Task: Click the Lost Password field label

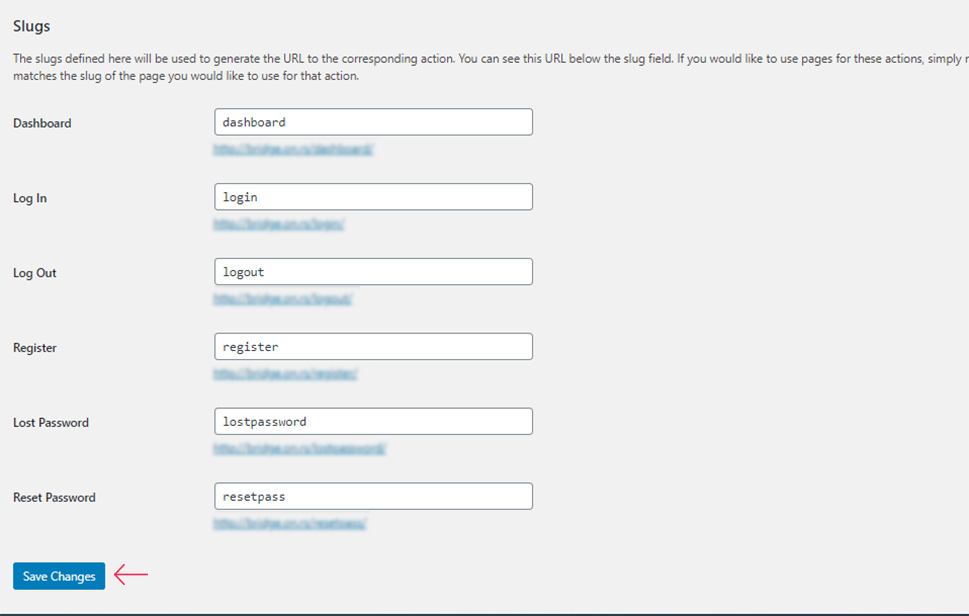Action: click(51, 423)
